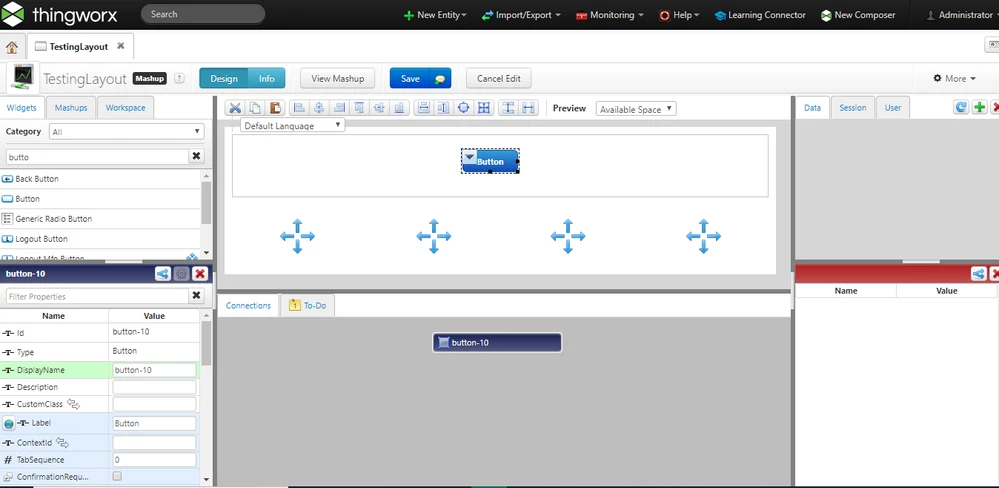Click the binding arrows icon next to ContextId
Viewport: 999px width, 488px height.
tap(62, 442)
